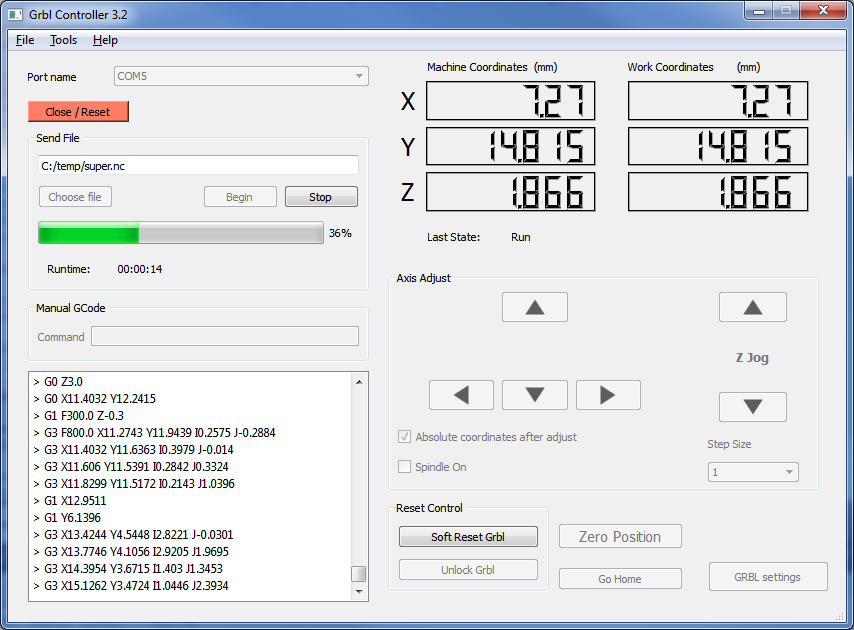Viewport: 854px width, 630px height.
Task: Enable the Spindle On checkbox
Action: pyautogui.click(x=405, y=467)
